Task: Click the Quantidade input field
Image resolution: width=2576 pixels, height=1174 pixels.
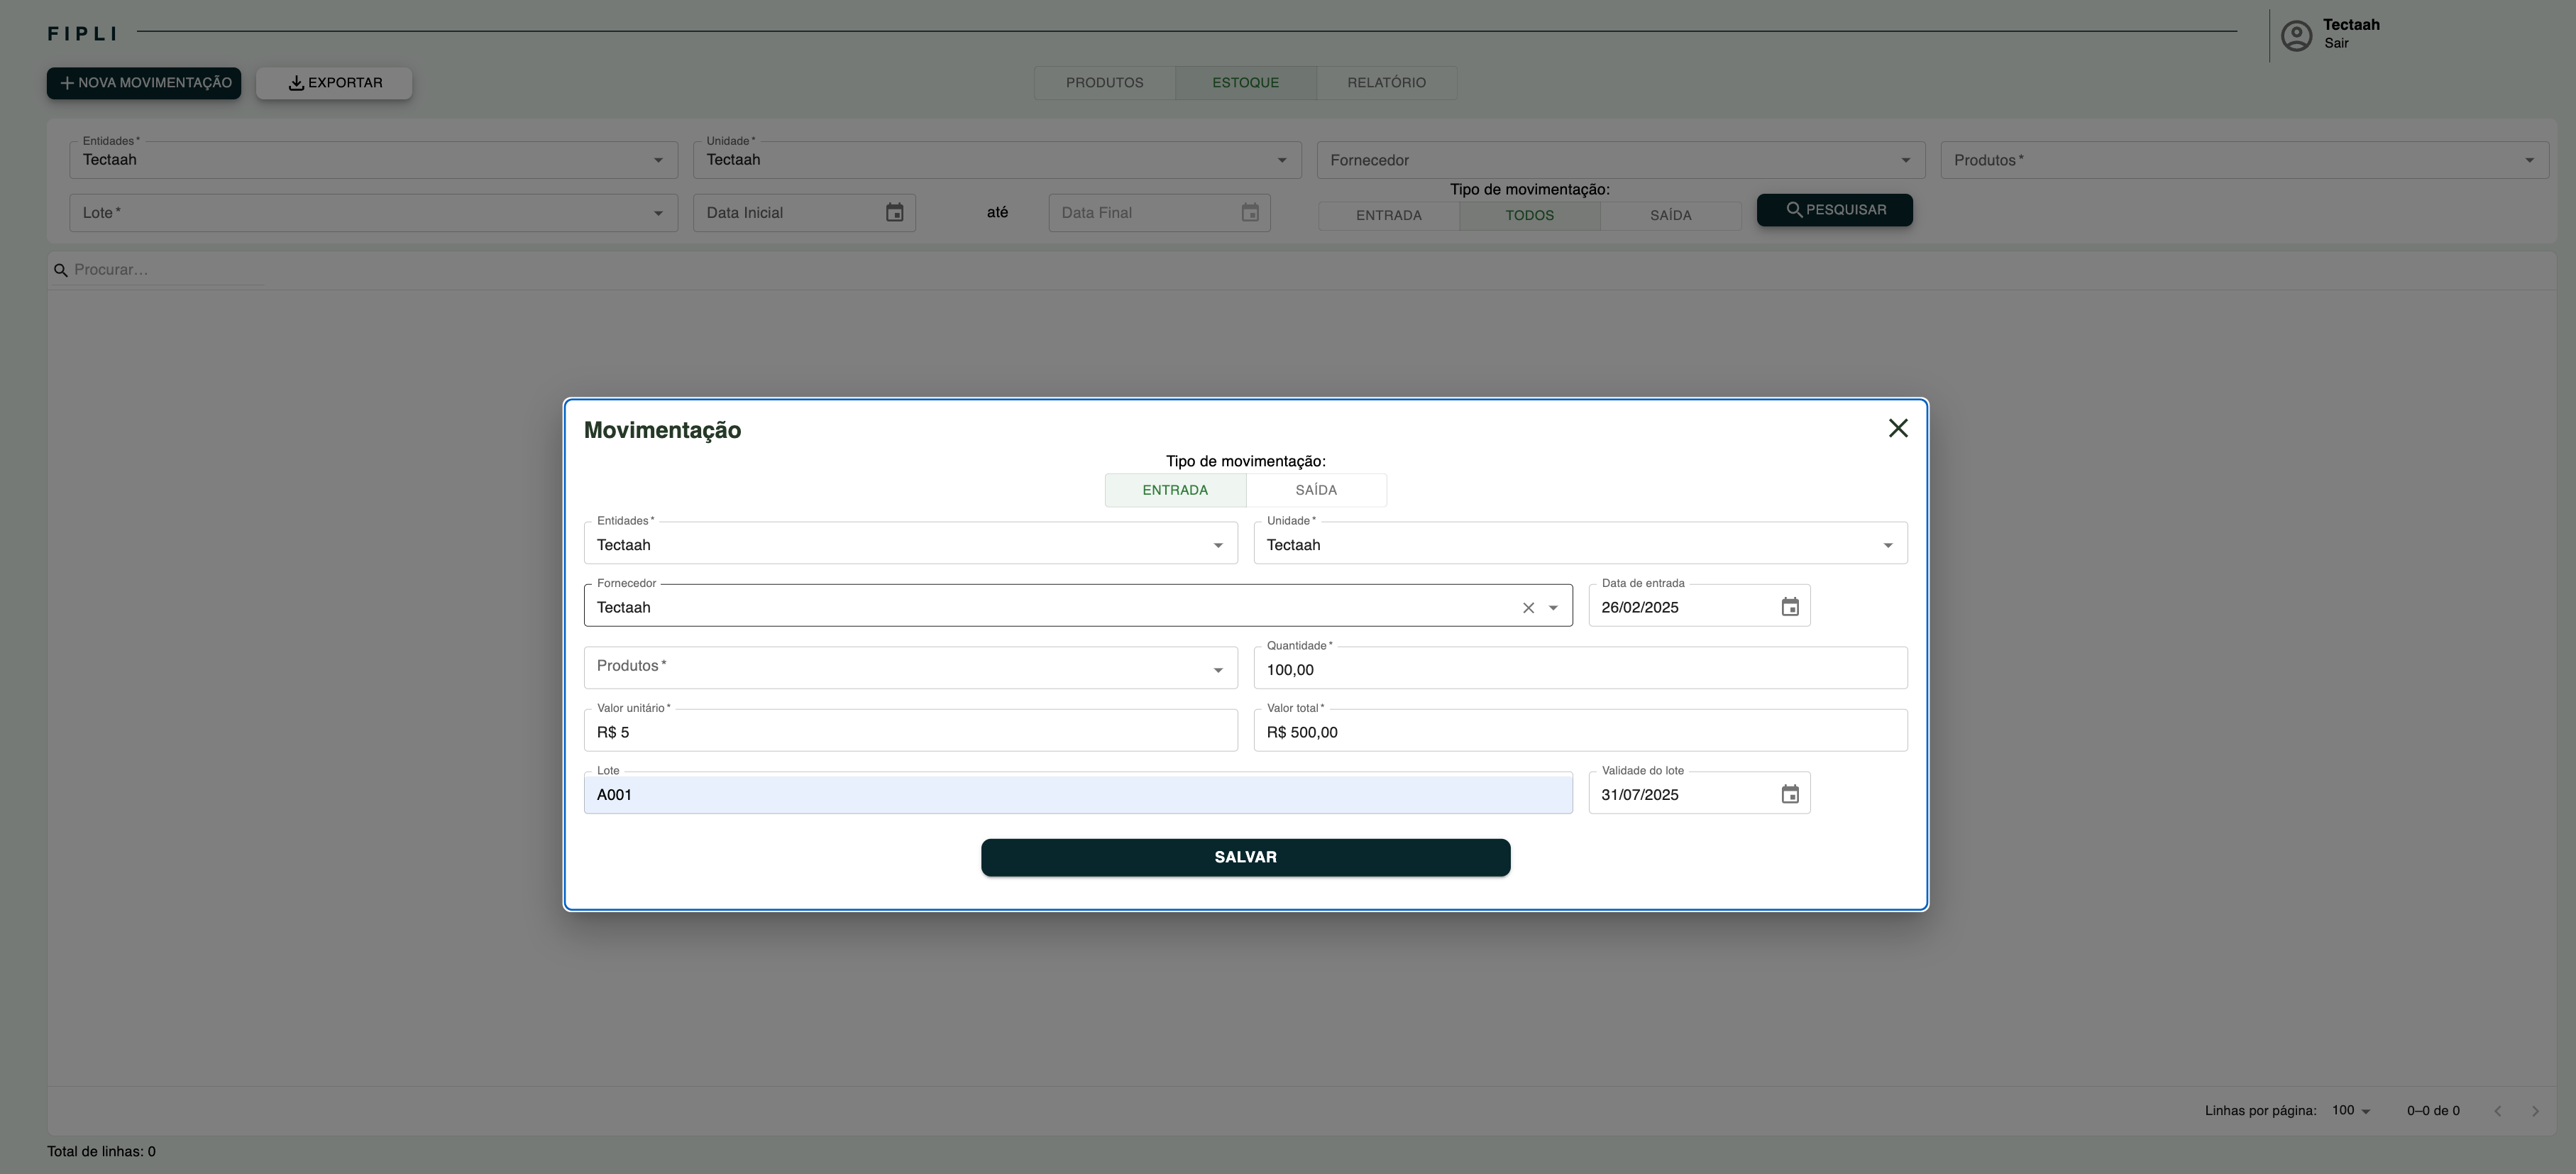Action: 1579,670
